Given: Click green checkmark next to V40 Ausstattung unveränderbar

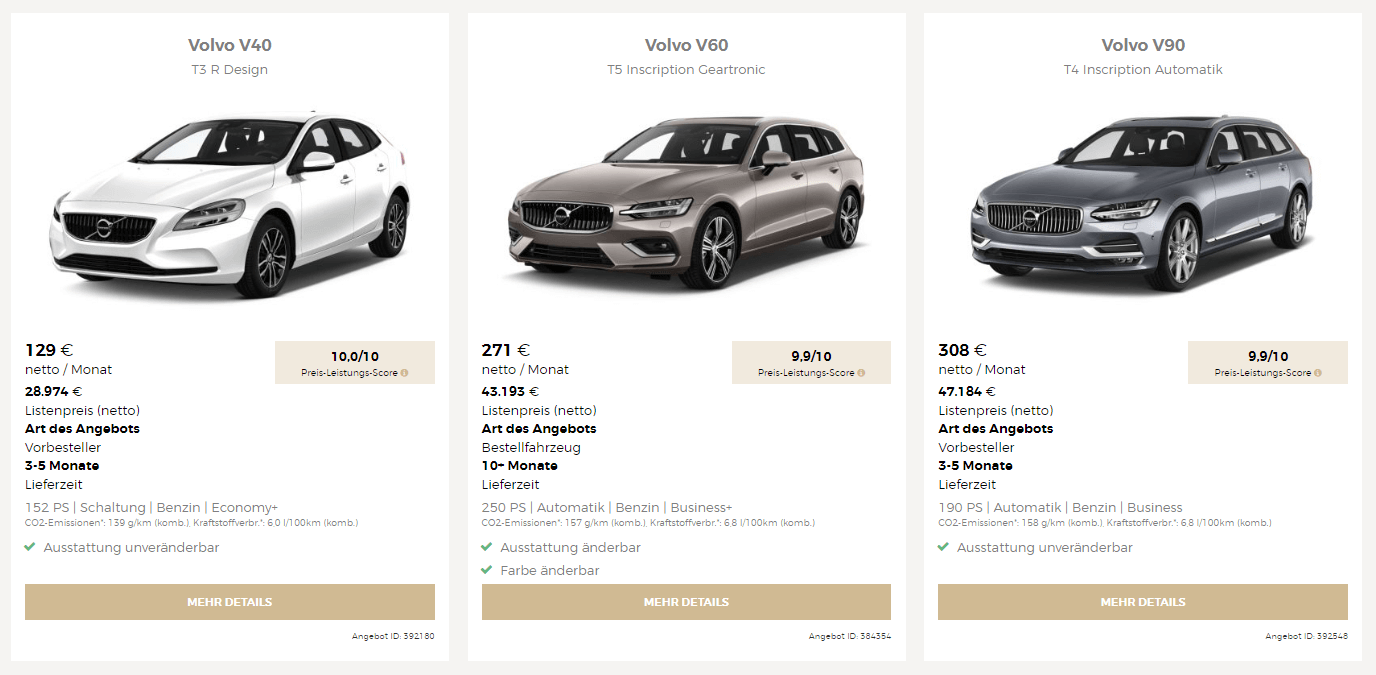Looking at the screenshot, I should click(30, 547).
